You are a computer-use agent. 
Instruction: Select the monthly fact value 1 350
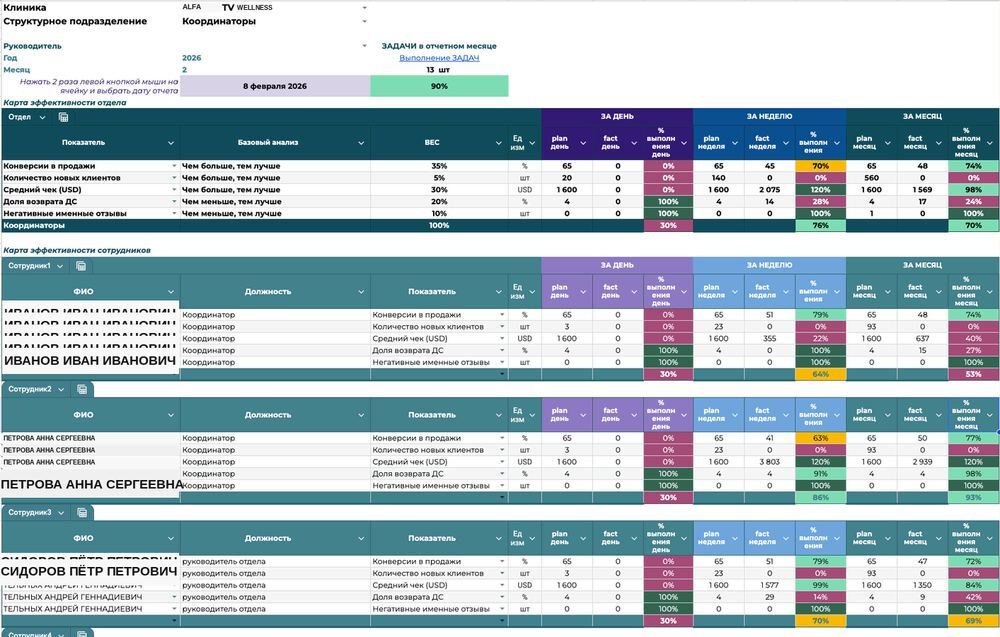click(922, 585)
